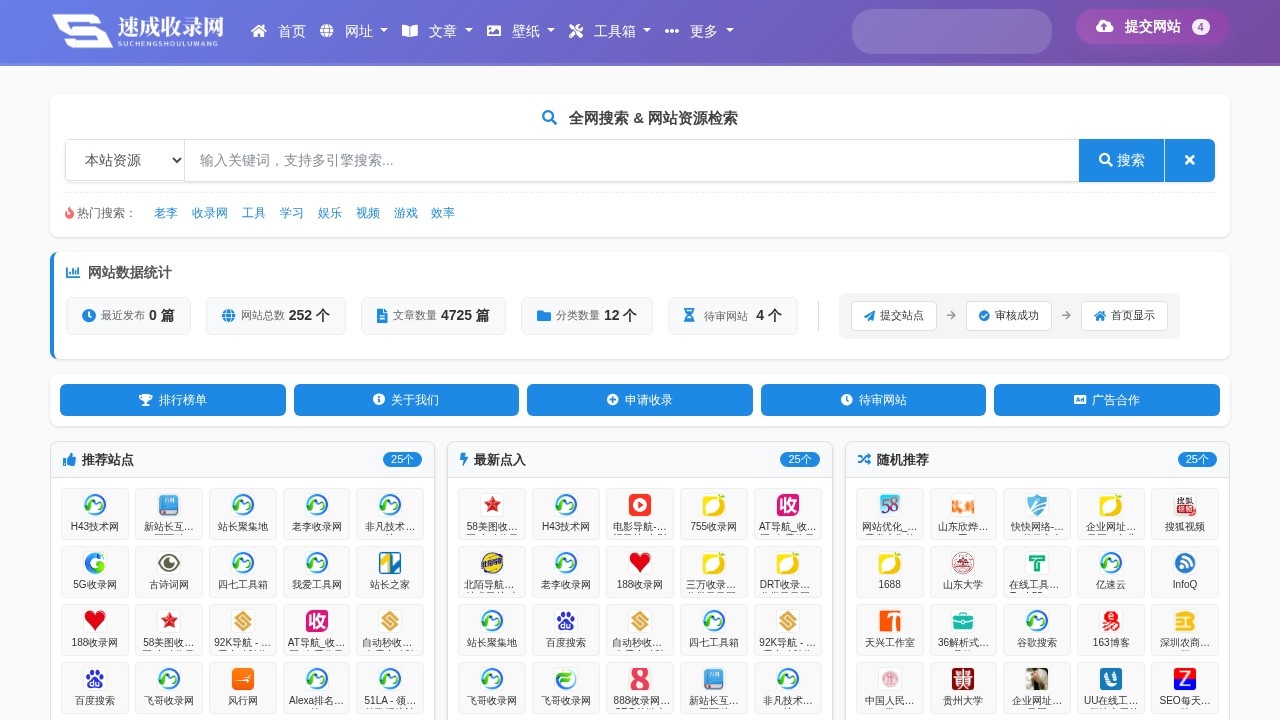Open 贵州大学 site icon
The height and width of the screenshot is (720, 1280).
tap(964, 688)
